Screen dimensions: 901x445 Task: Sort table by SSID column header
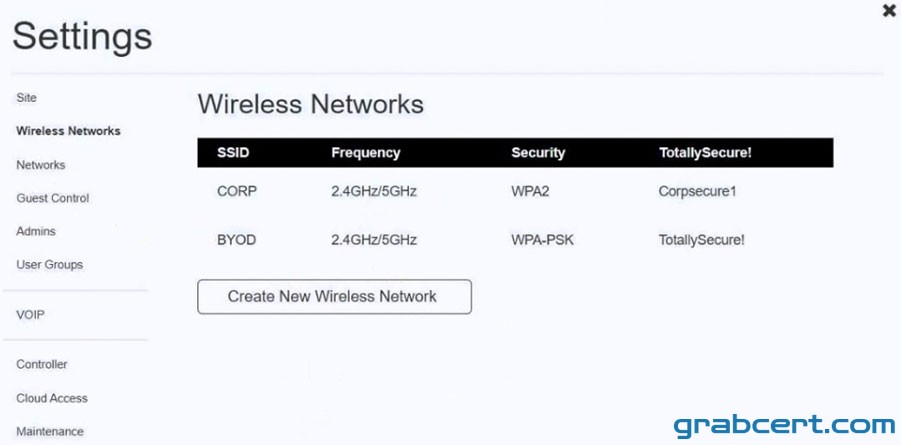click(x=233, y=153)
